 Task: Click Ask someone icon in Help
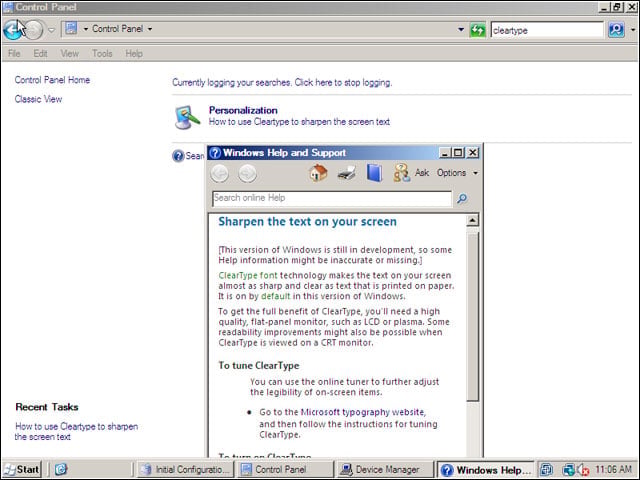click(x=401, y=173)
